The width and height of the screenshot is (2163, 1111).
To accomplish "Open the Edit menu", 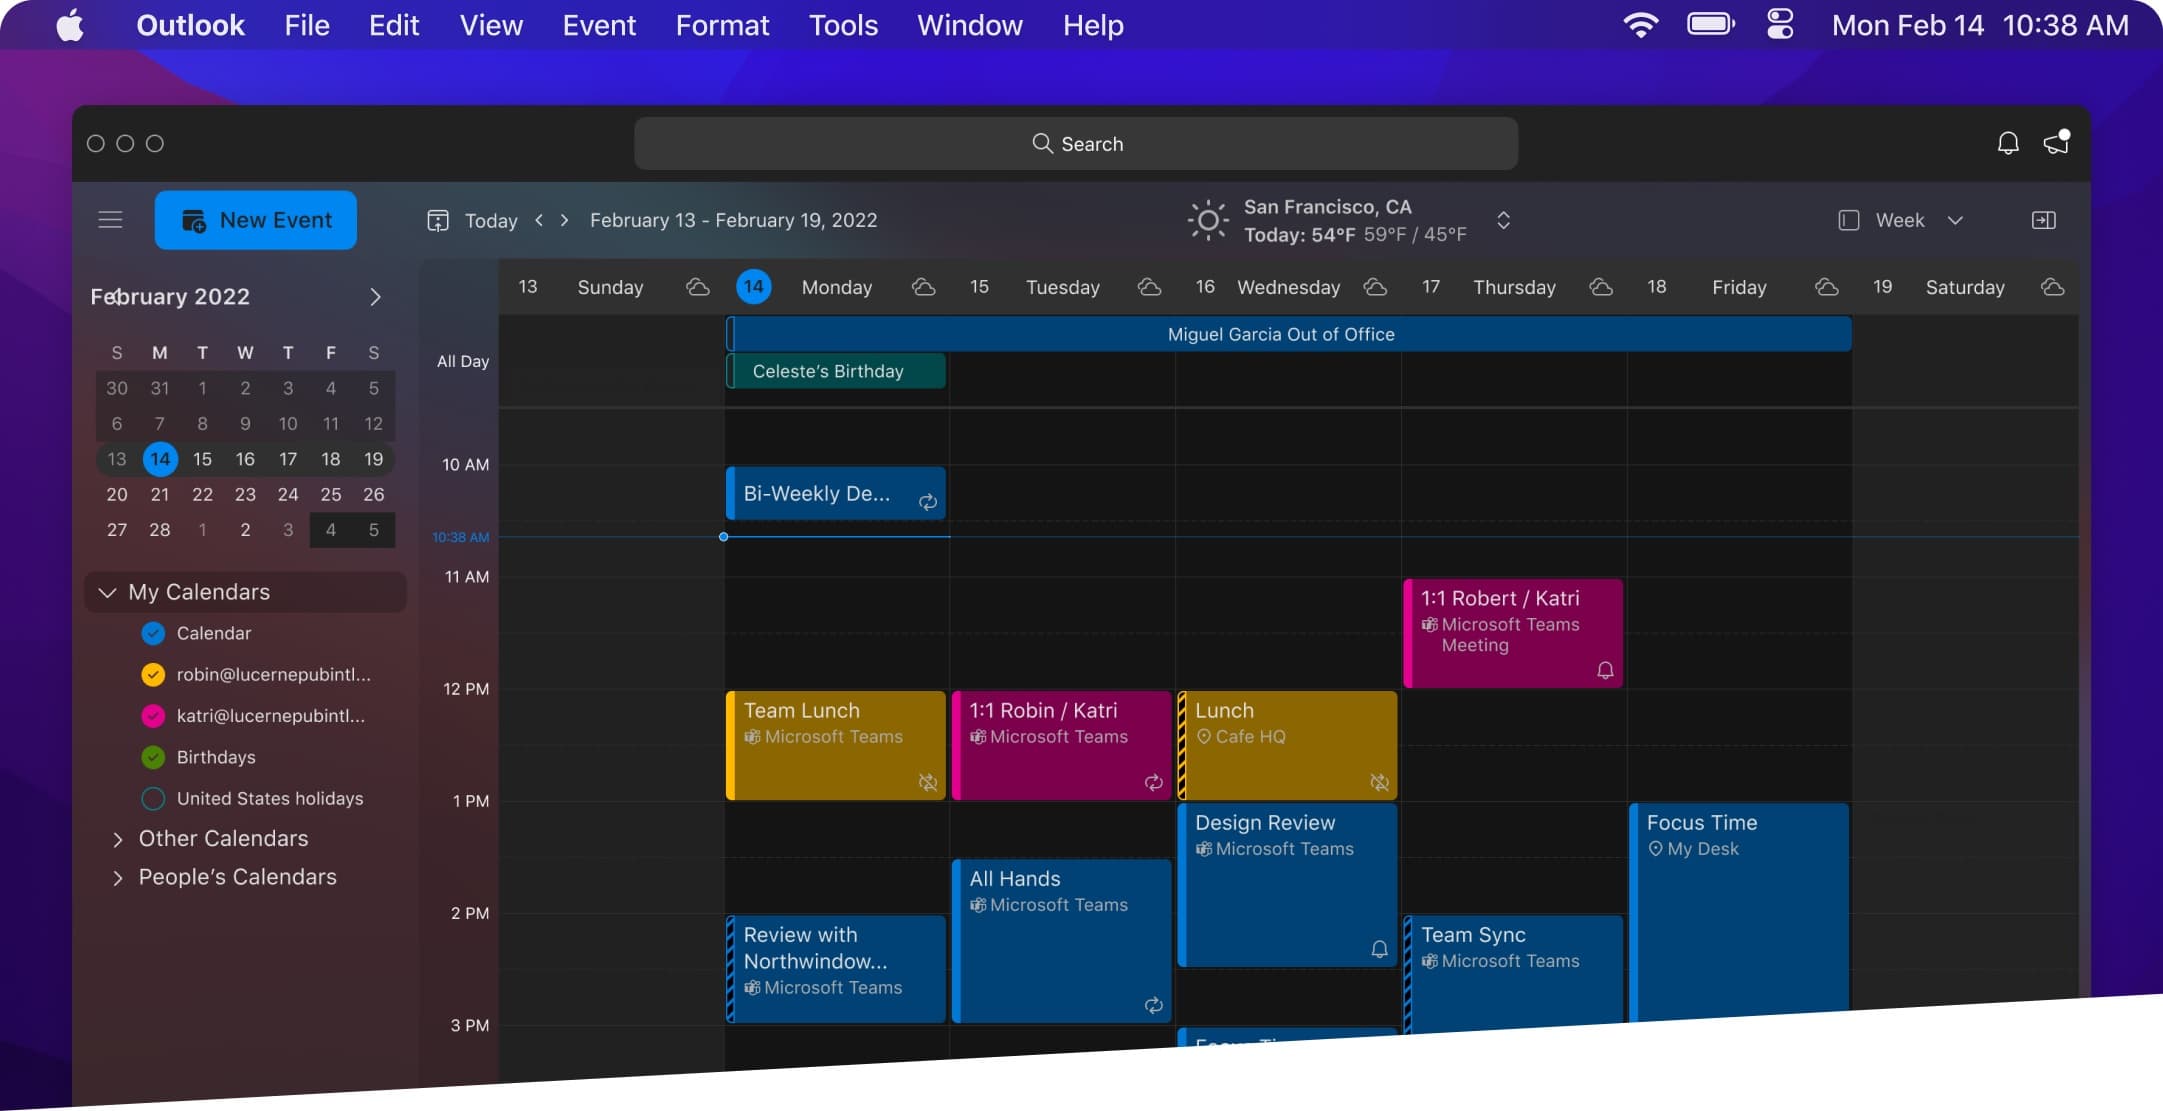I will pyautogui.click(x=394, y=25).
